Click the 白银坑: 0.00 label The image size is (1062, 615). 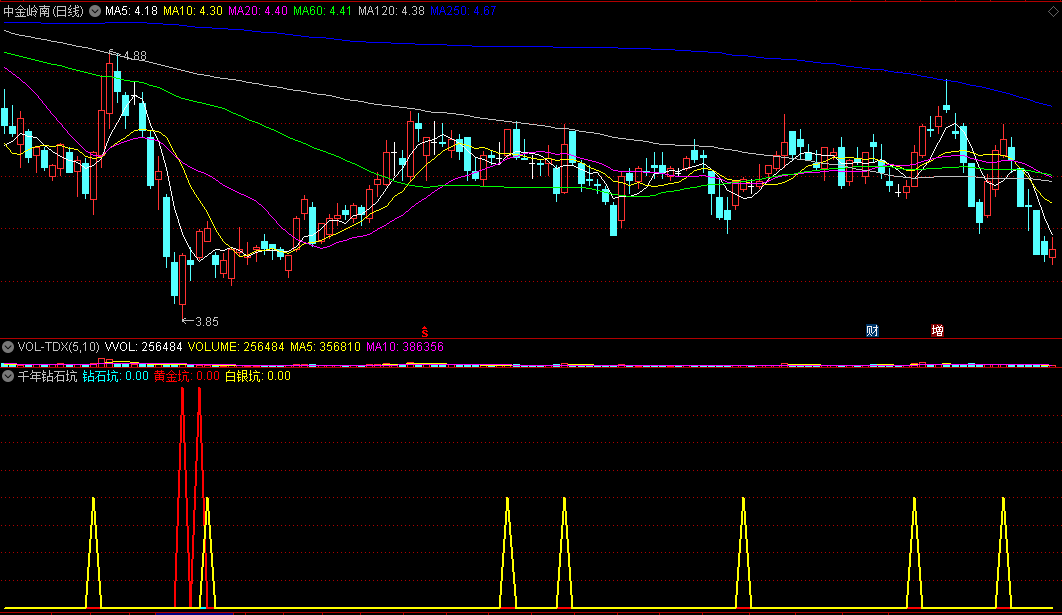tap(258, 376)
